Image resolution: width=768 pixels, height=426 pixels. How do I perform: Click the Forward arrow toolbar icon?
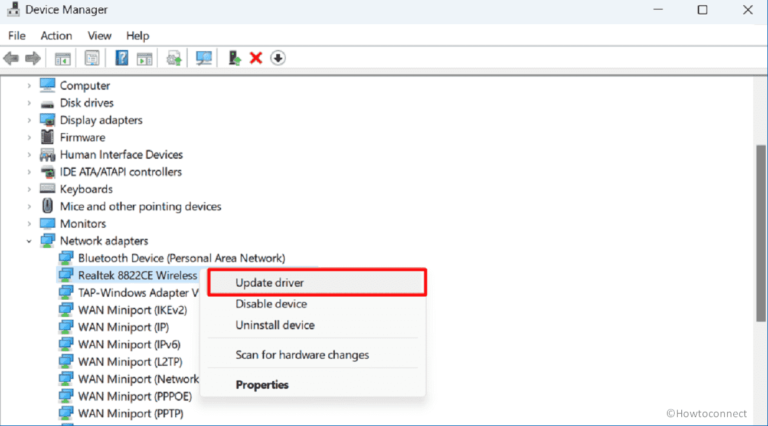pos(33,58)
